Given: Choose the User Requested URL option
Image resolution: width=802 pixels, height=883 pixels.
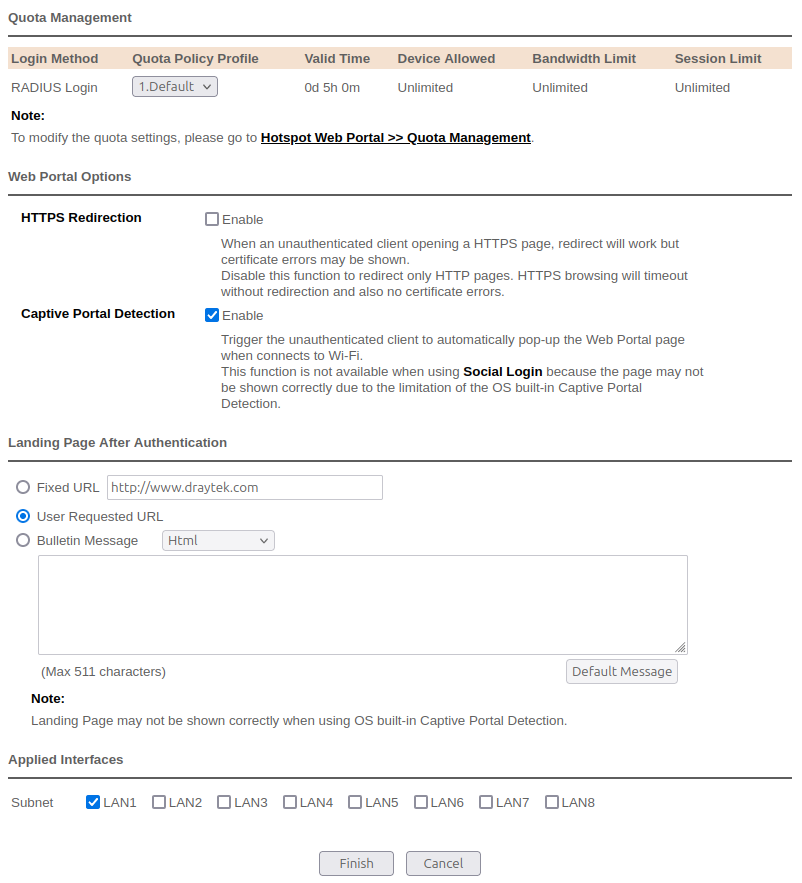Looking at the screenshot, I should click(x=23, y=517).
